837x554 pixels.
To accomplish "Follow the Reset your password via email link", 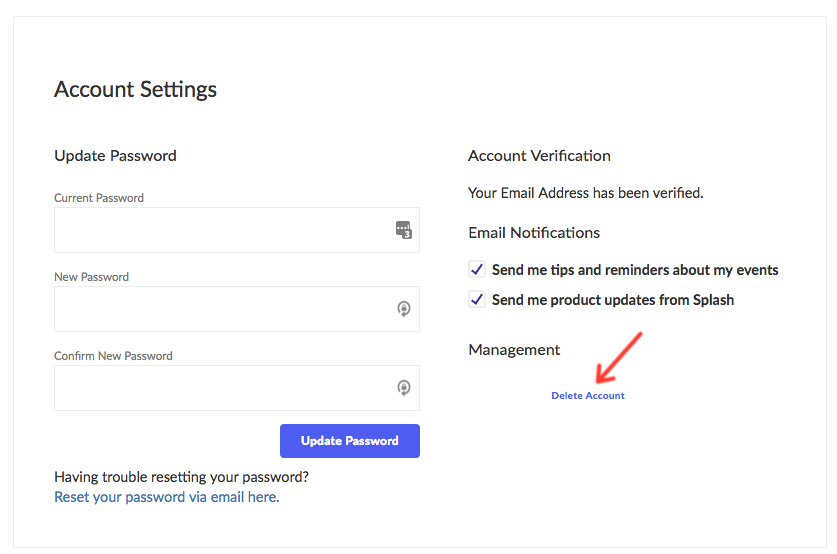I will tap(167, 497).
